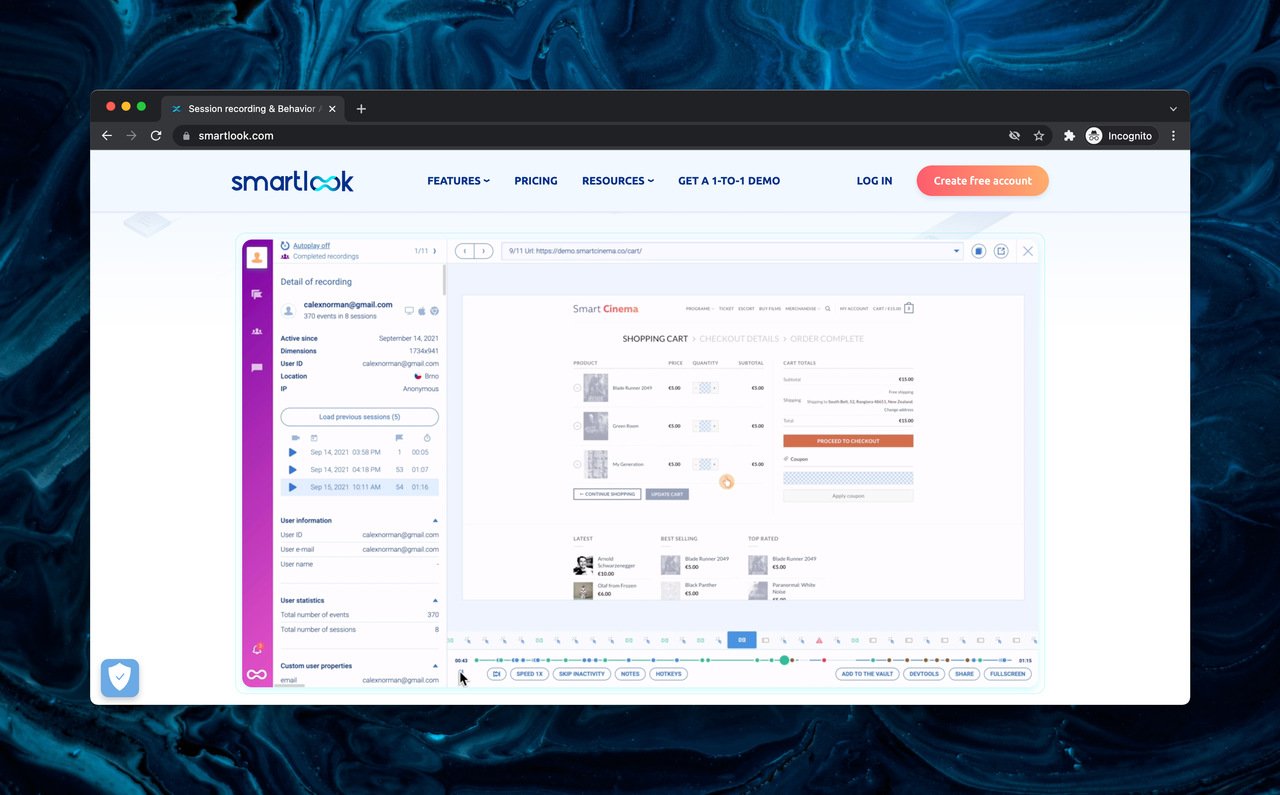Bookmark this page with star icon
1280x795 pixels.
[1039, 136]
